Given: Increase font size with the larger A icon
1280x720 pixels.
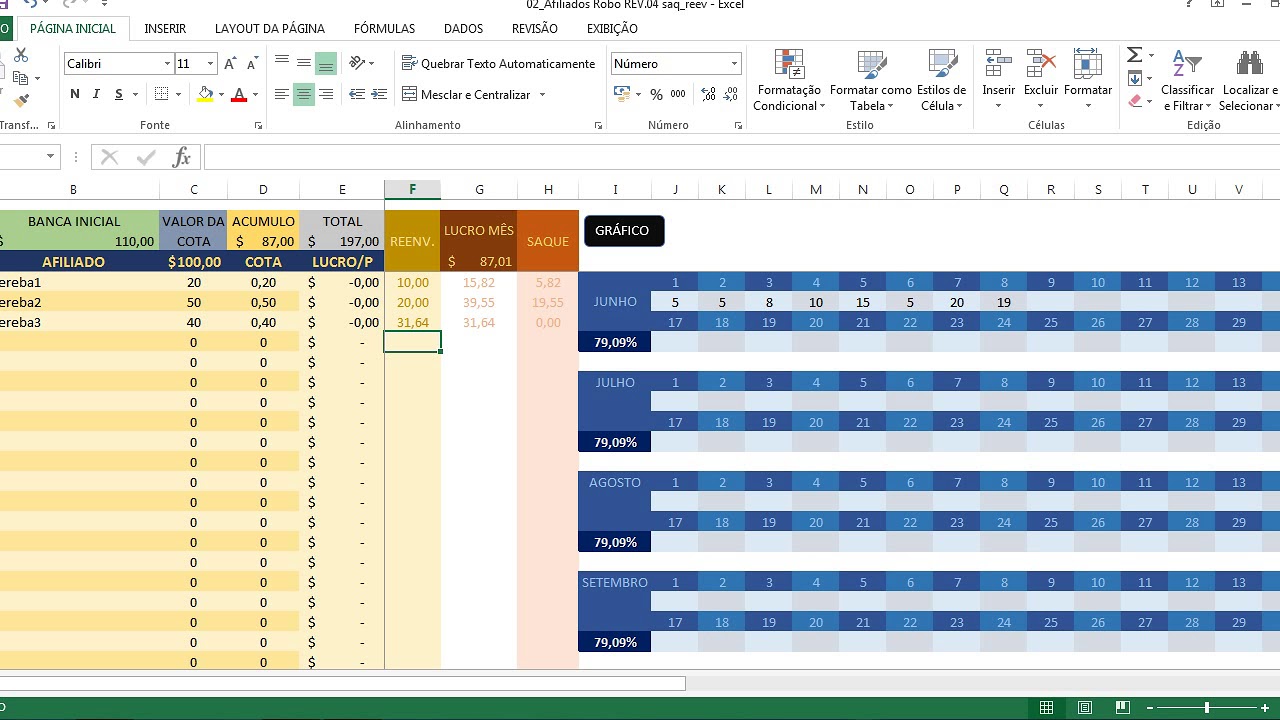Looking at the screenshot, I should pos(230,64).
